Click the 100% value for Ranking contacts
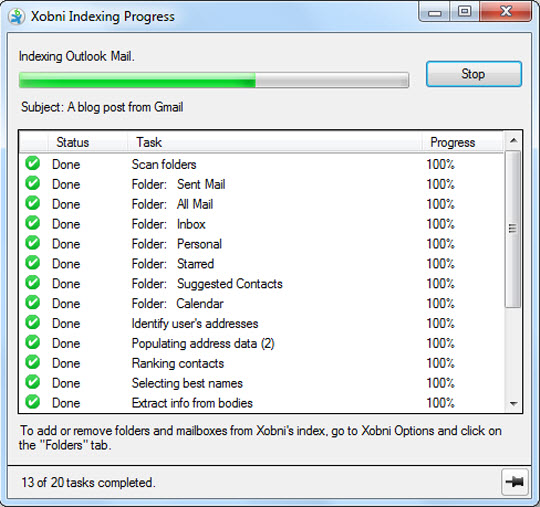The height and width of the screenshot is (507, 540). click(440, 363)
